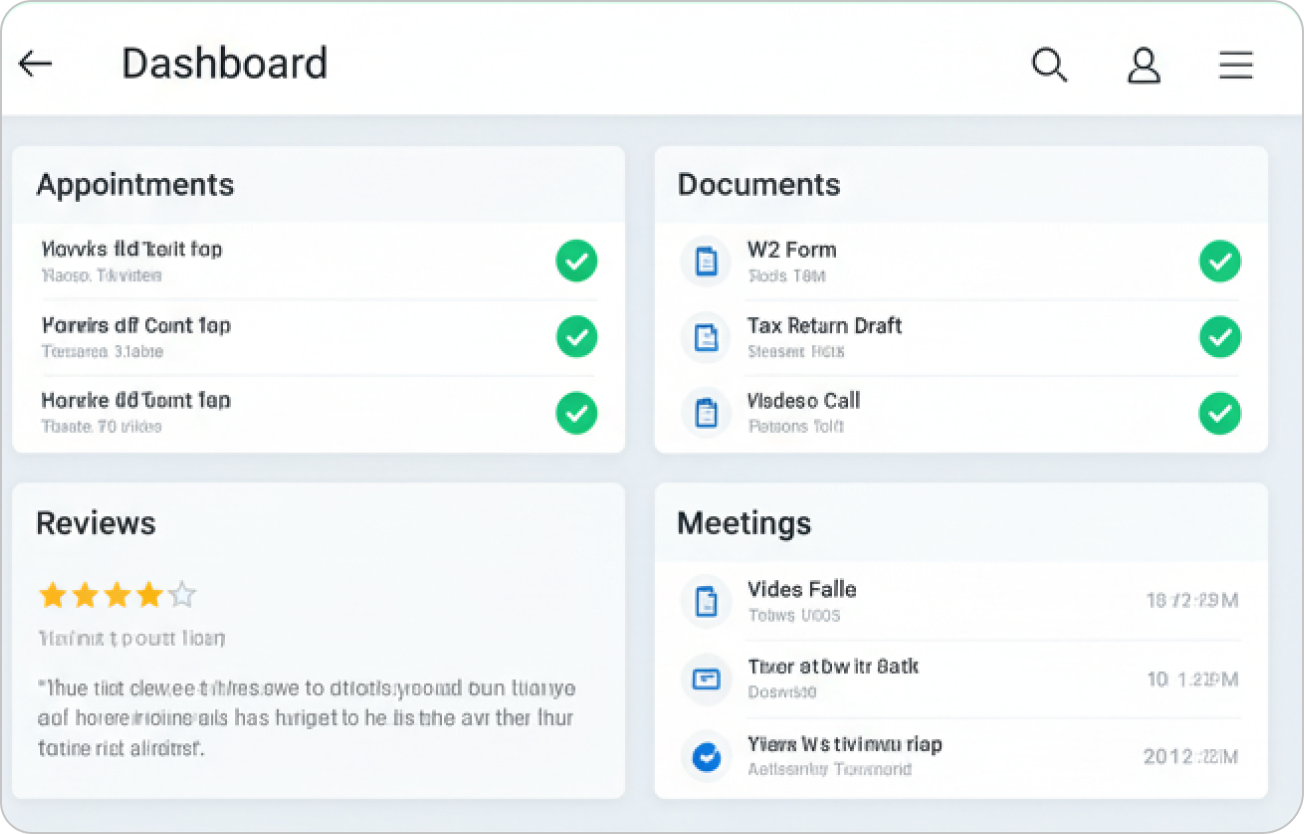This screenshot has width=1304, height=834.
Task: Toggle the second appointment's green checkmark
Action: pyautogui.click(x=576, y=337)
